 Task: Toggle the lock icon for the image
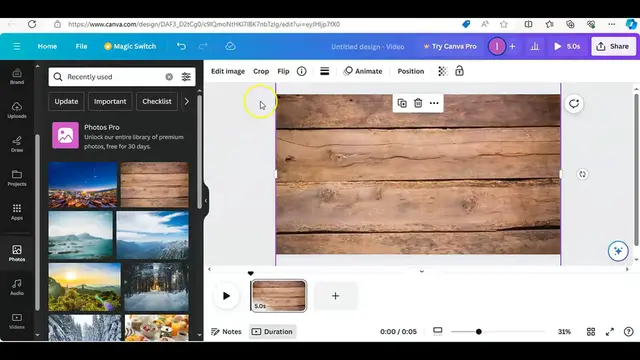[x=459, y=71]
